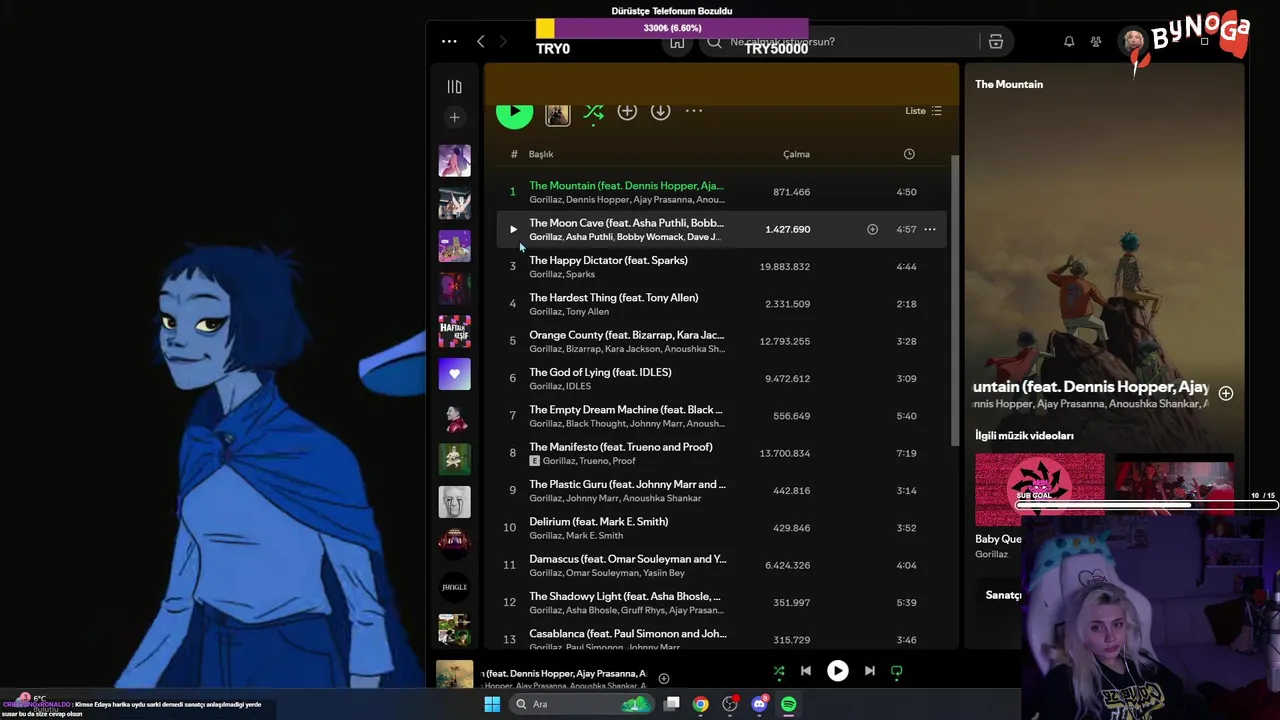Open Liked Songs purple heart in sidebar
The width and height of the screenshot is (1280, 720).
coord(454,374)
